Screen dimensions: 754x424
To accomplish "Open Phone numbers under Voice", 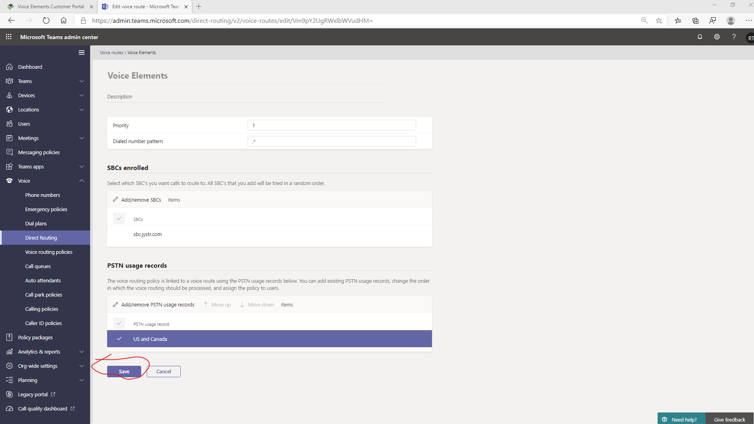I will [x=42, y=195].
